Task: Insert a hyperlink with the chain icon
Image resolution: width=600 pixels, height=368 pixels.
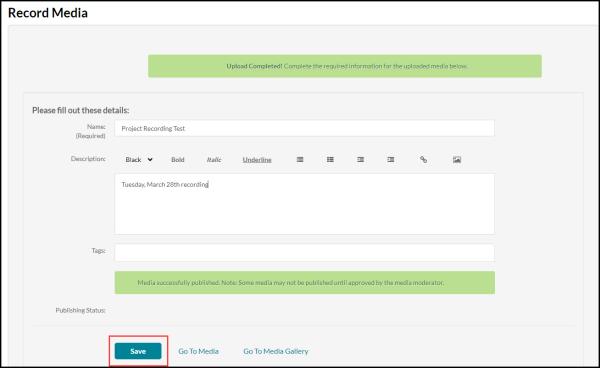Action: pyautogui.click(x=423, y=160)
